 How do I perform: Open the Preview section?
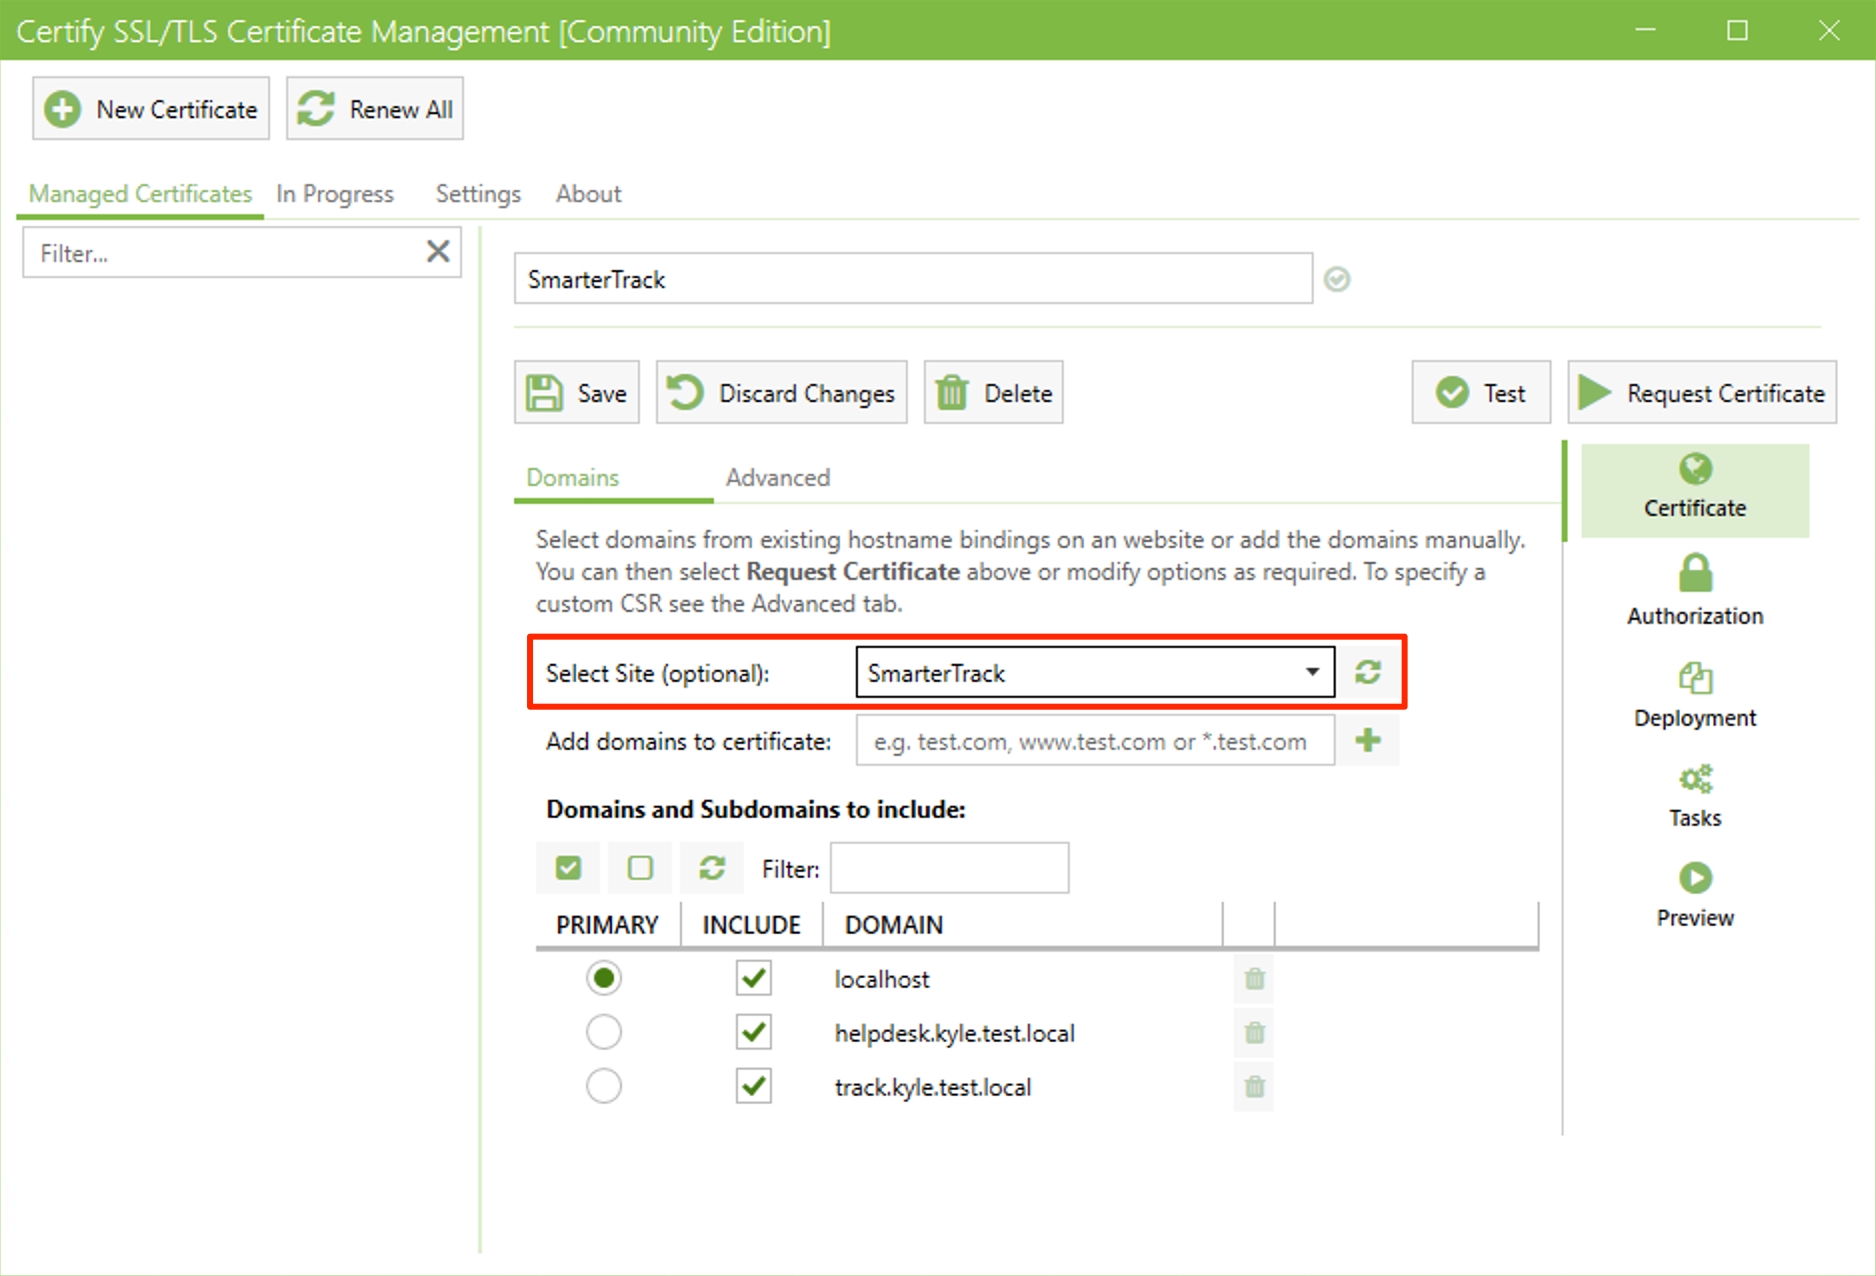pyautogui.click(x=1695, y=896)
